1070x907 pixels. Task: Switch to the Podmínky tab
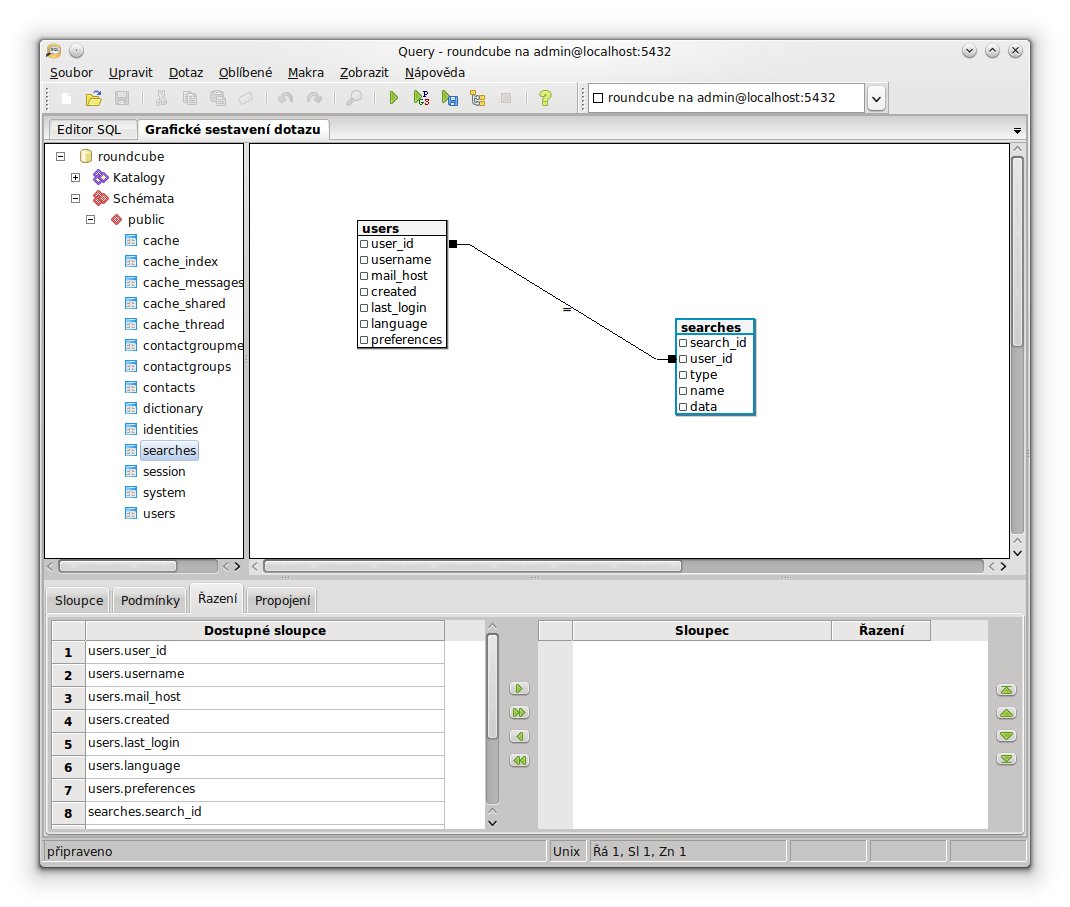(x=150, y=601)
